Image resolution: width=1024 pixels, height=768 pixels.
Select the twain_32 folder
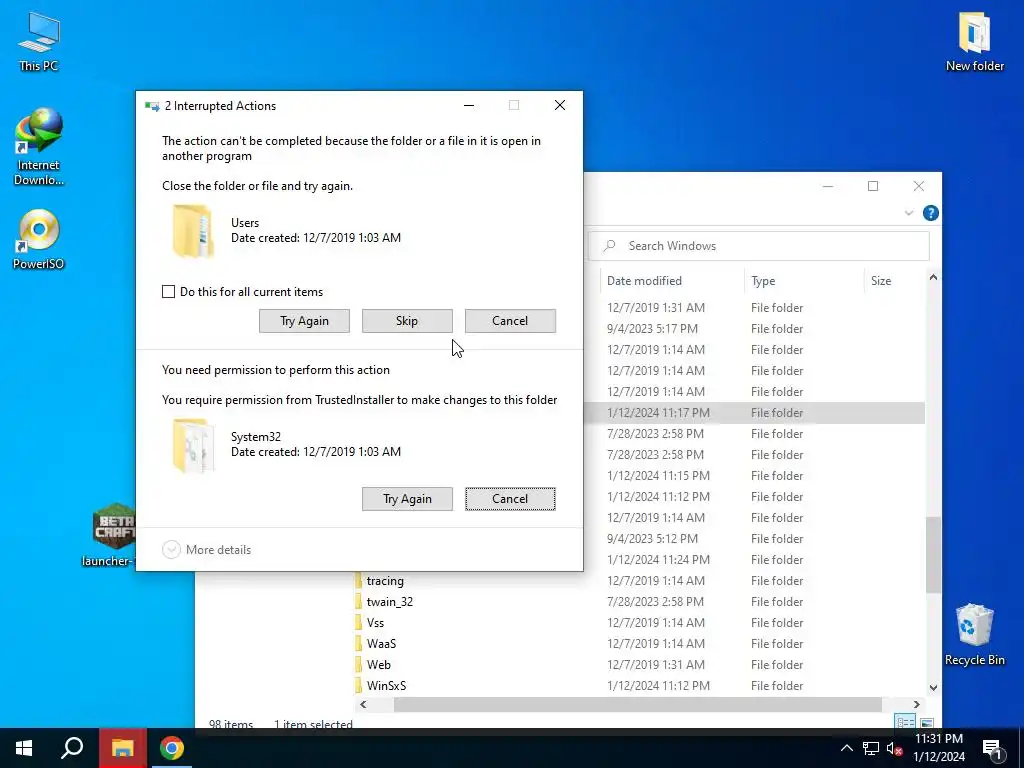[x=390, y=601]
